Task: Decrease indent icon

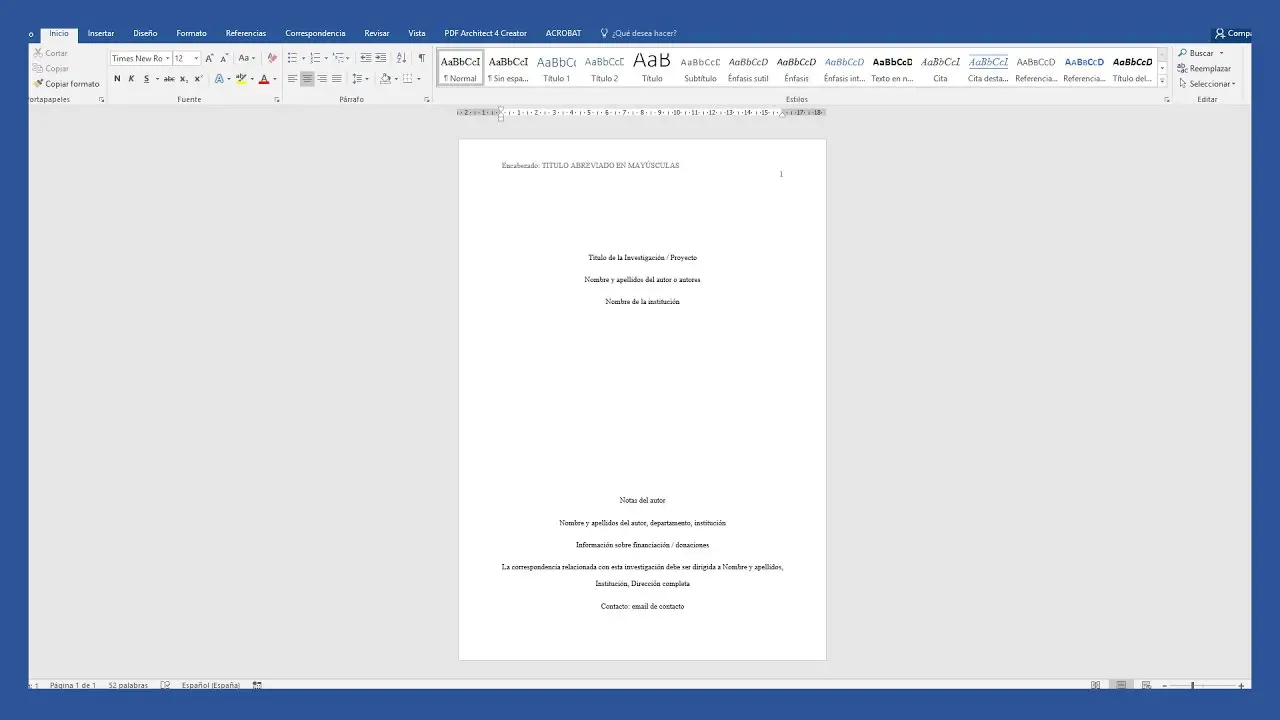Action: pyautogui.click(x=366, y=58)
